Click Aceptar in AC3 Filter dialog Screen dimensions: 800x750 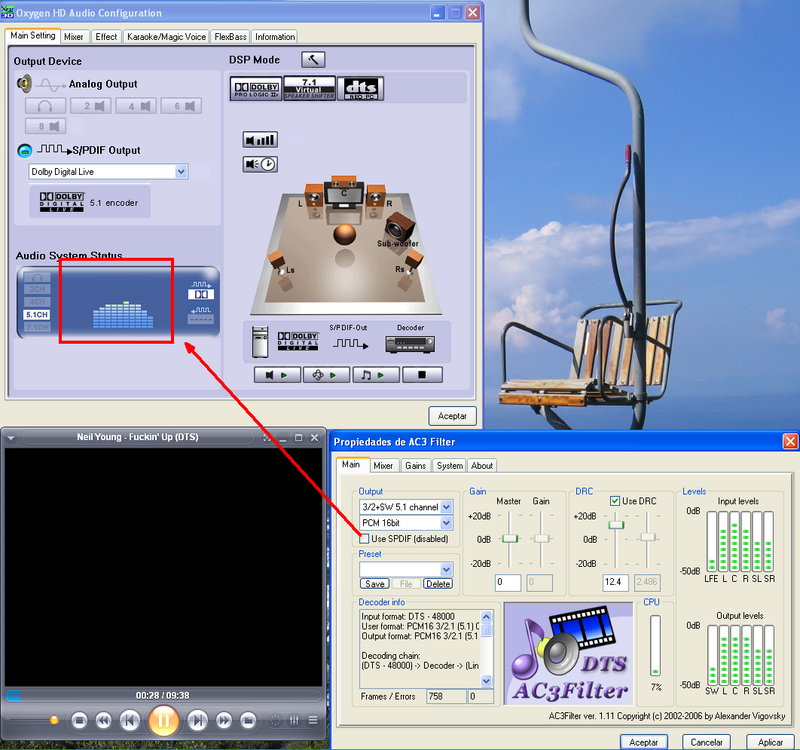(643, 742)
